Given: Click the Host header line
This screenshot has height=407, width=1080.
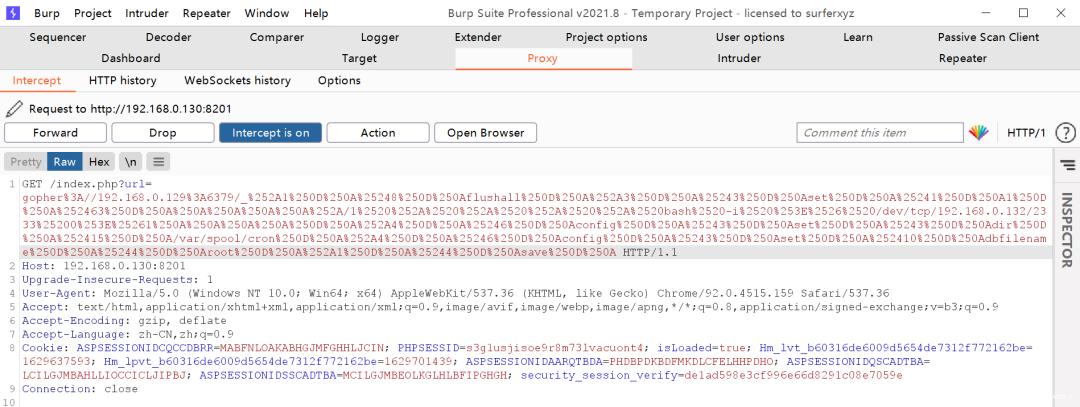Looking at the screenshot, I should (103, 266).
